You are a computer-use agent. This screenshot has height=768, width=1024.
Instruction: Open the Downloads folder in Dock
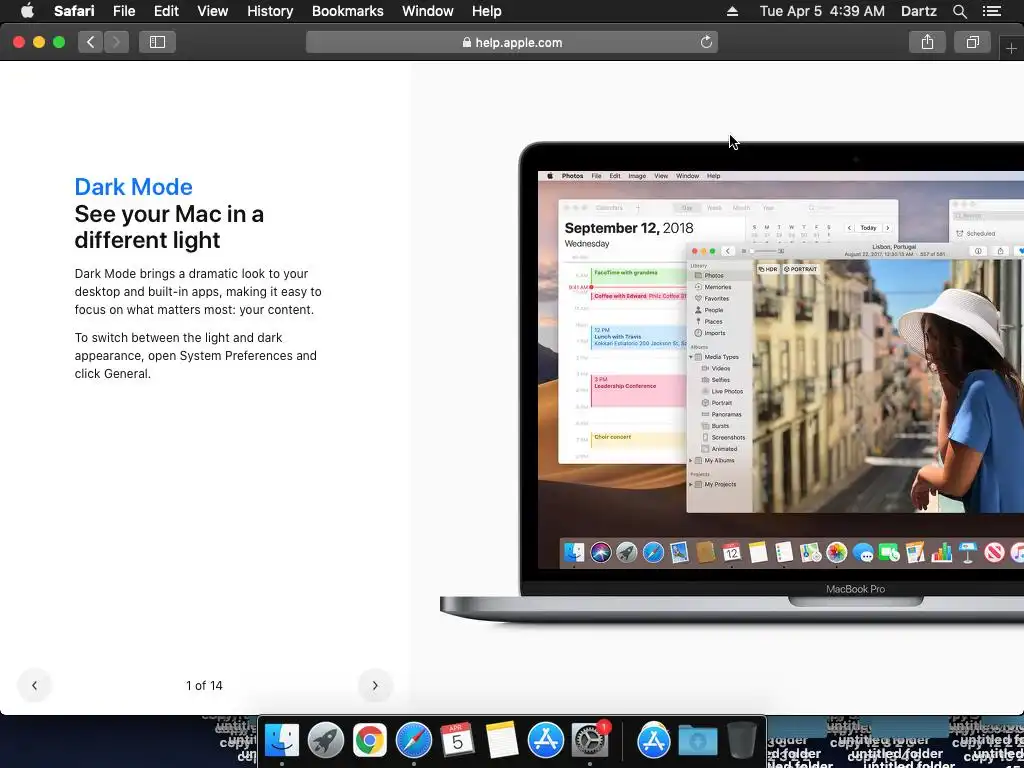tap(697, 741)
